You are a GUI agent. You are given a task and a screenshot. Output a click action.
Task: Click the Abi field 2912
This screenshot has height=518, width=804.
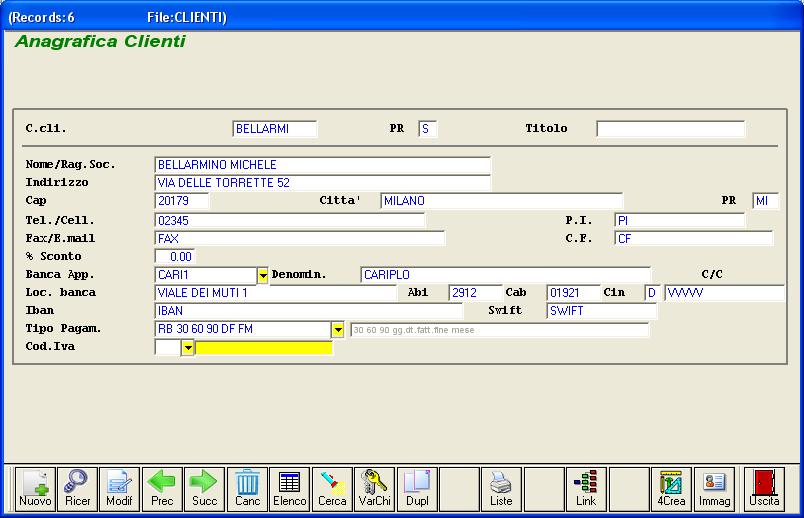coord(475,293)
